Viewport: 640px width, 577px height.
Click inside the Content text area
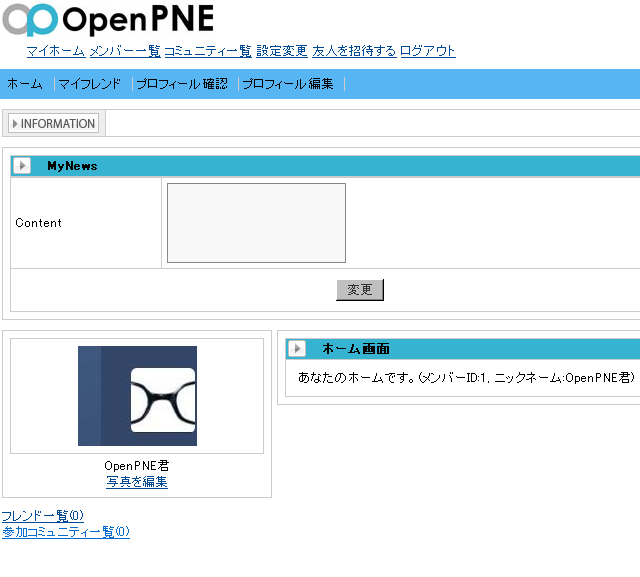coord(256,223)
